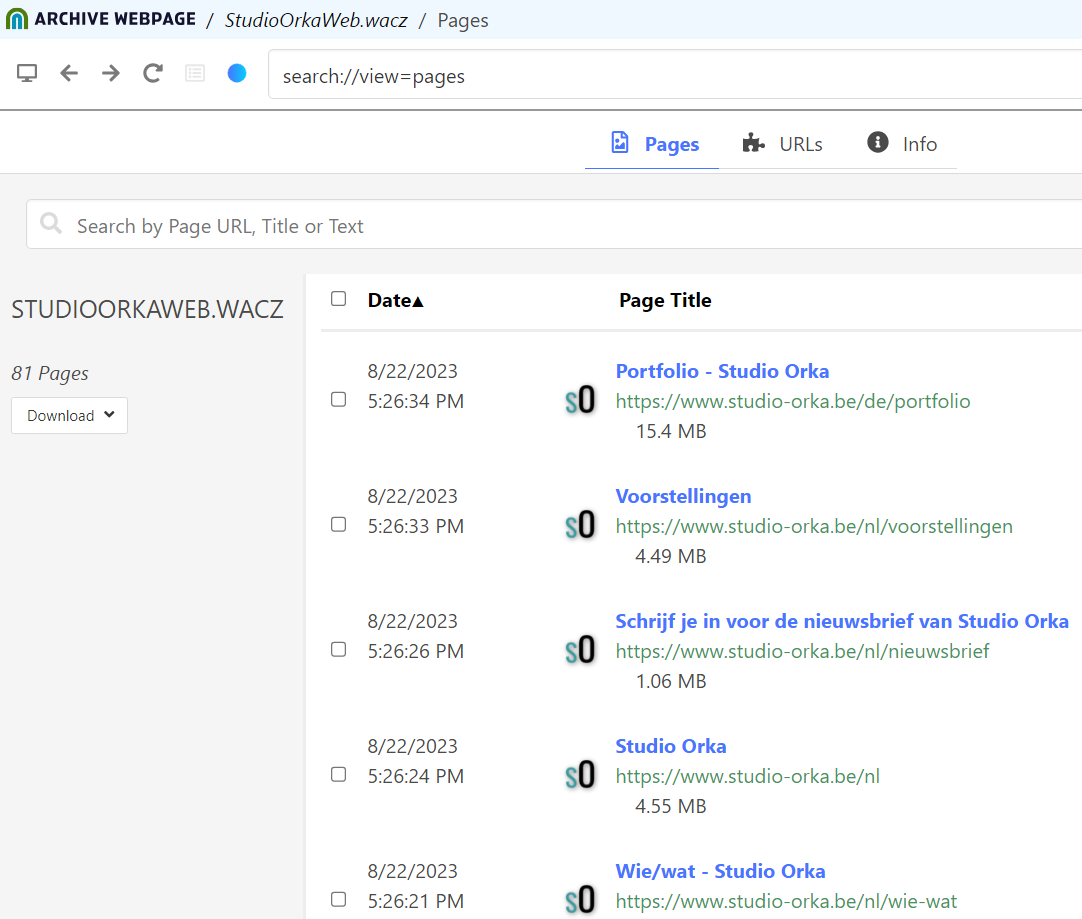
Task: Sort by the Page Title column header
Action: coord(665,300)
